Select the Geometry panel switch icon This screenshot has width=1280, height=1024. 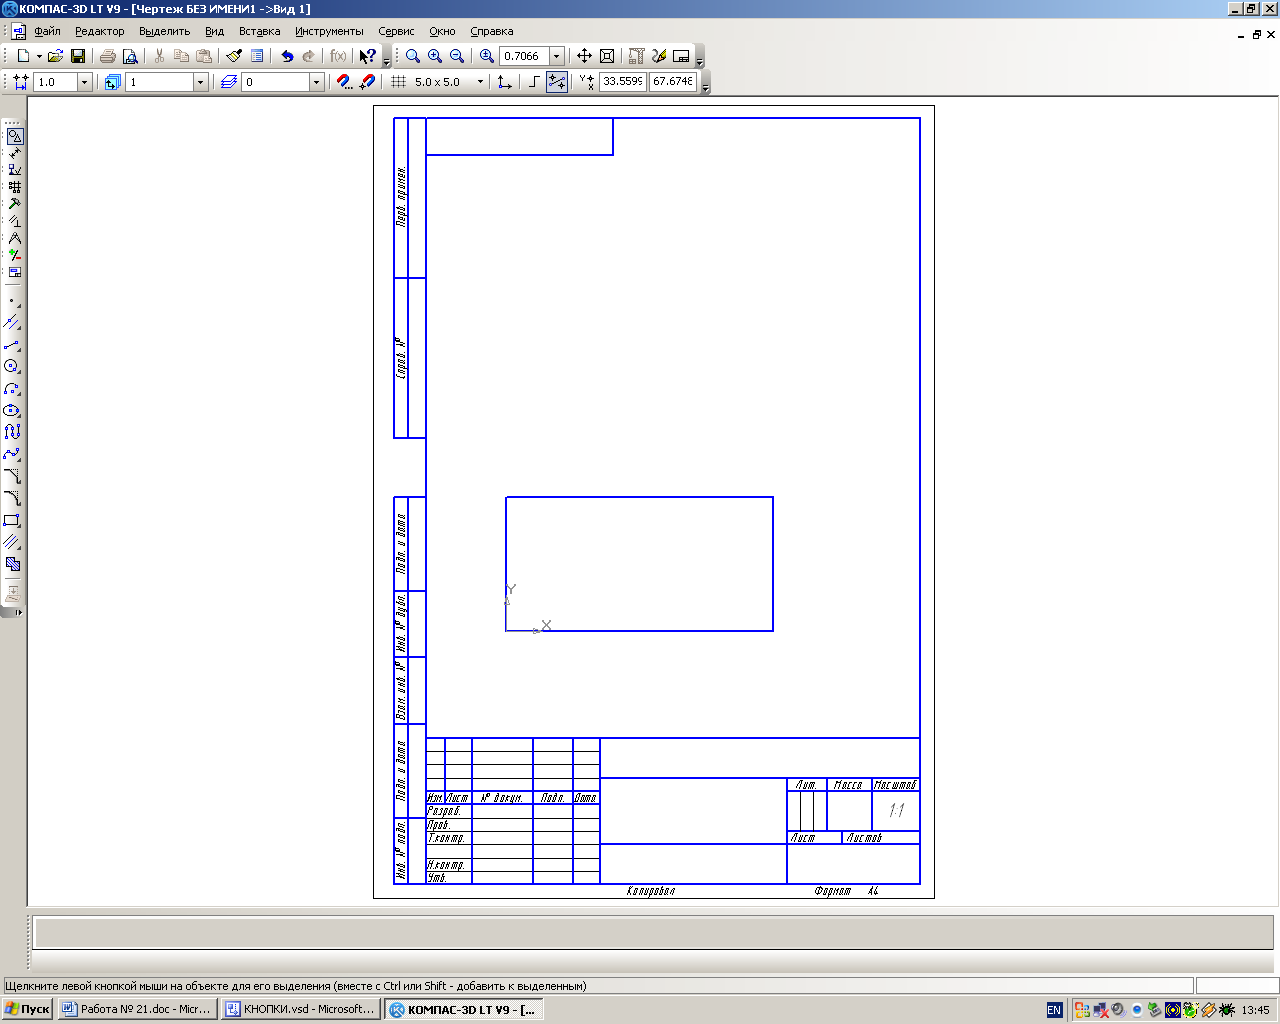pos(14,136)
